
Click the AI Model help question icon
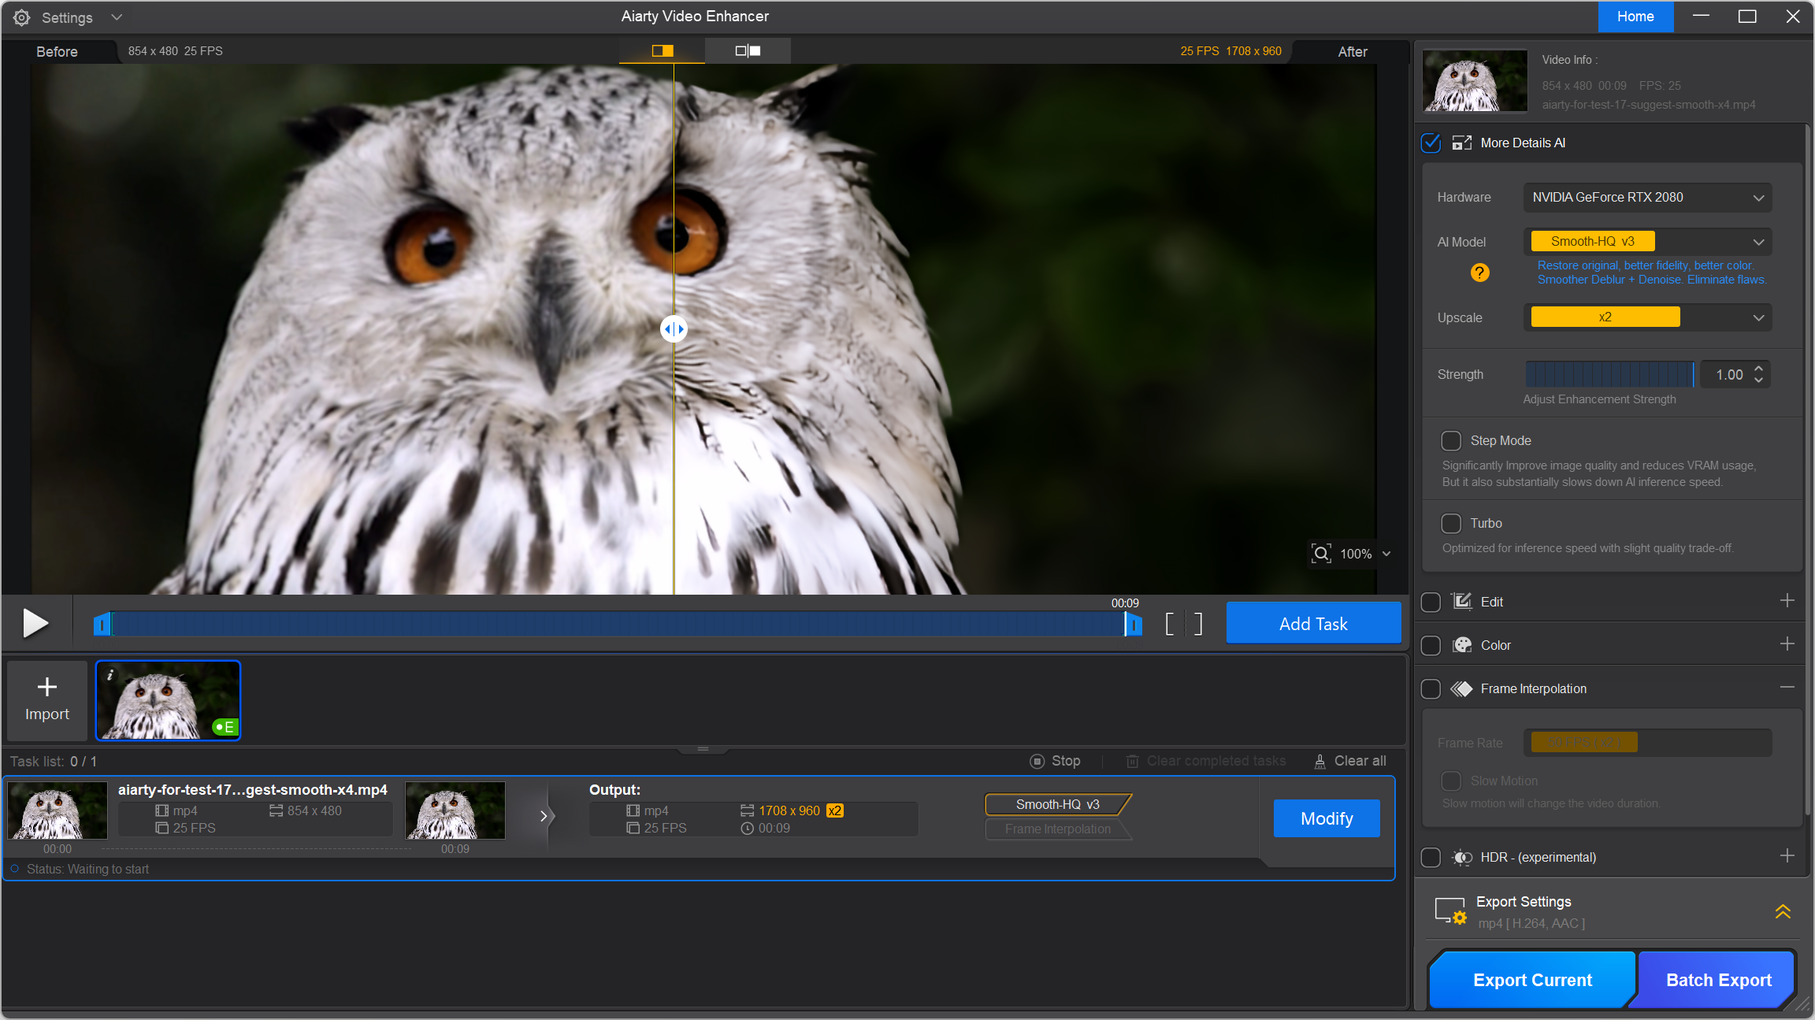click(x=1479, y=273)
